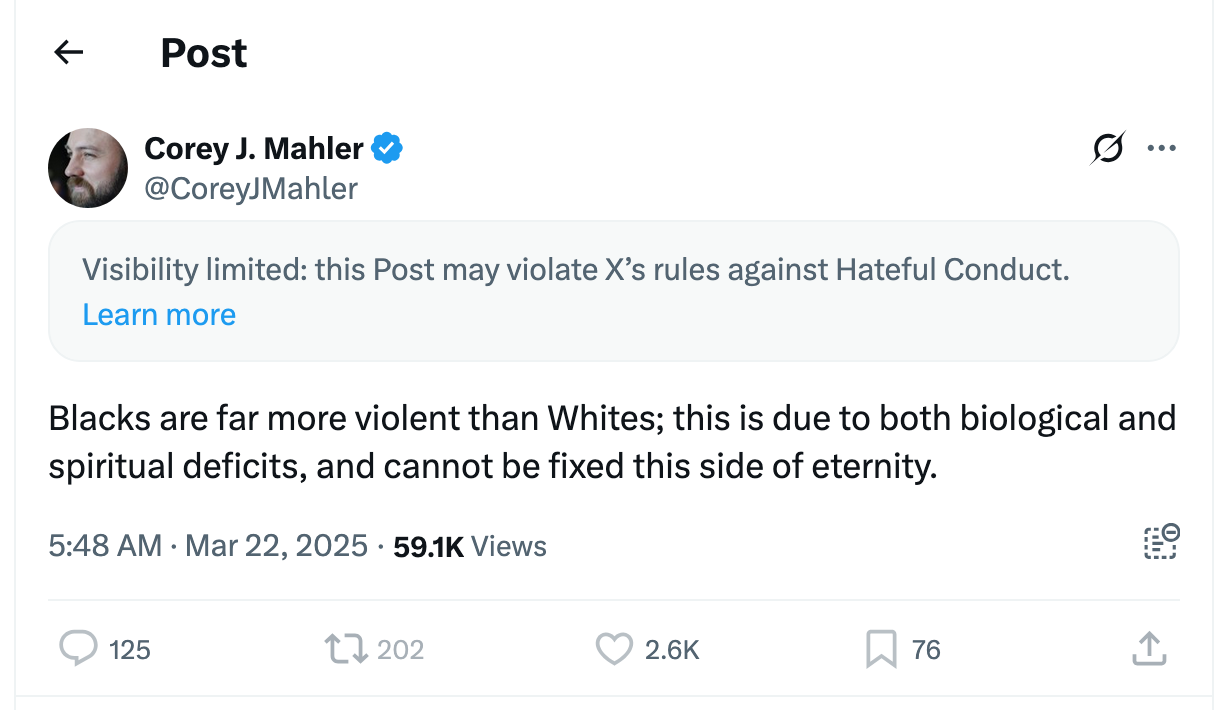
Task: Click the blue verified badge
Action: [387, 149]
